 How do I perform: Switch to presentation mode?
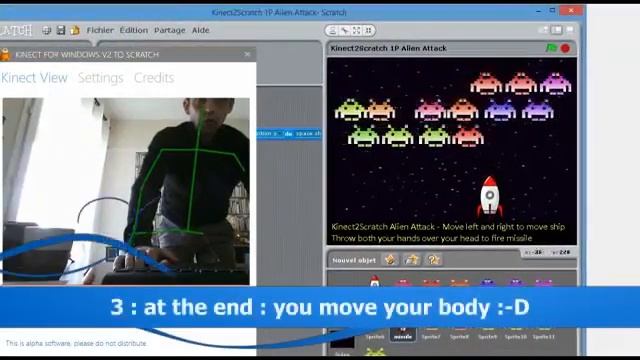tap(570, 29)
